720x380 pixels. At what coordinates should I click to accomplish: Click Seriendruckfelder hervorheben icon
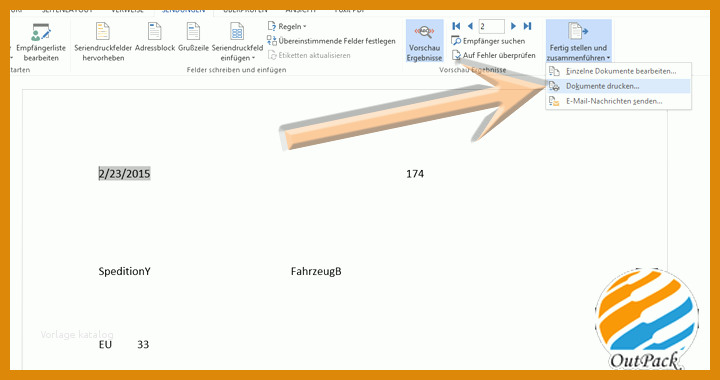(103, 32)
